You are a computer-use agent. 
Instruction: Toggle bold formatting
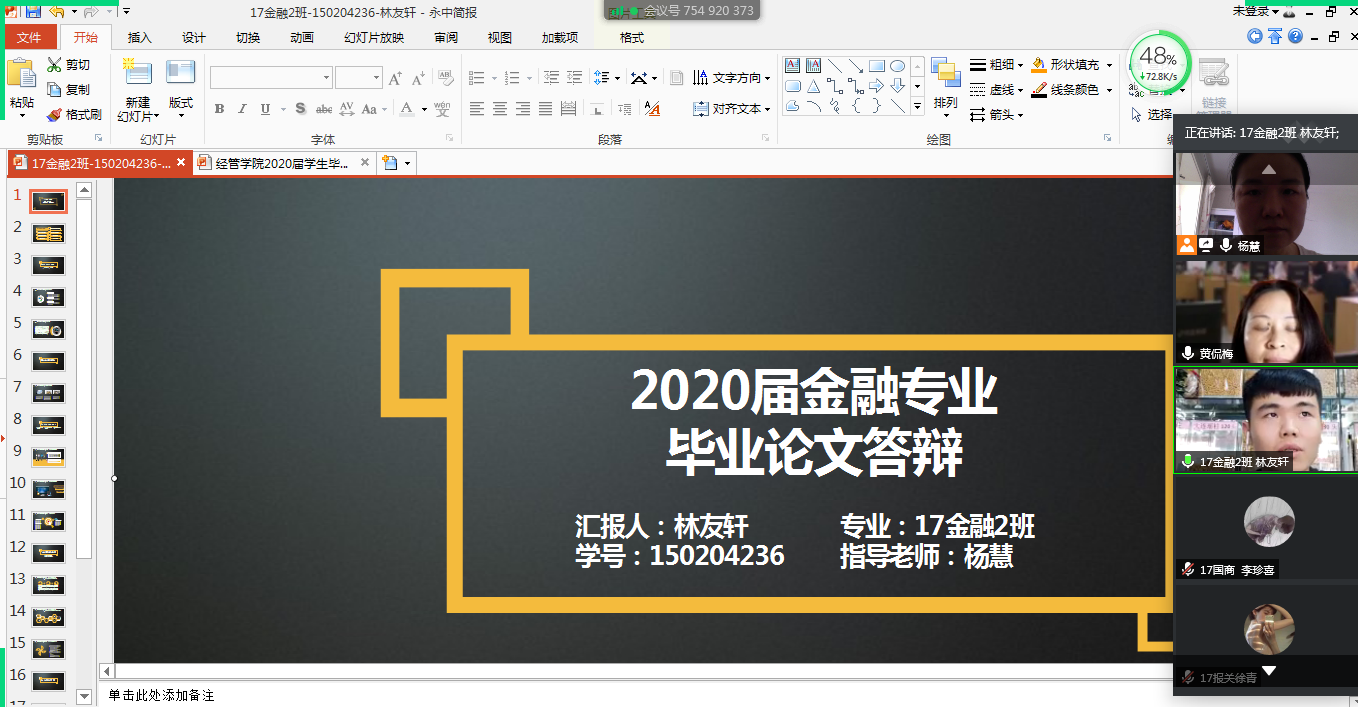point(219,109)
